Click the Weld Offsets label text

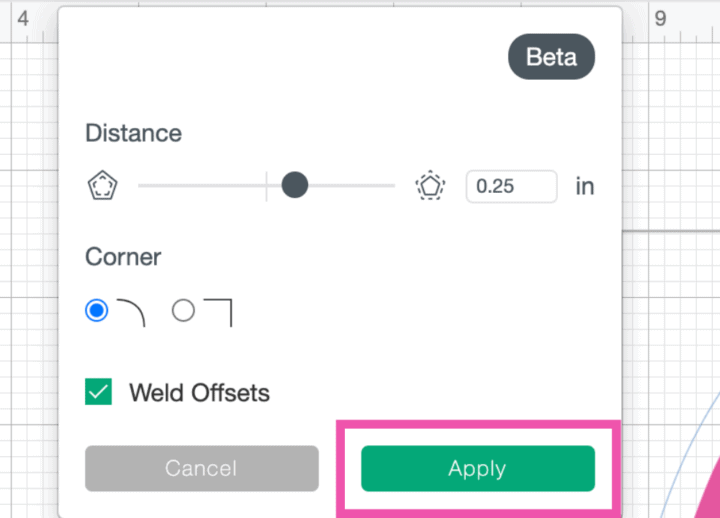pyautogui.click(x=199, y=393)
